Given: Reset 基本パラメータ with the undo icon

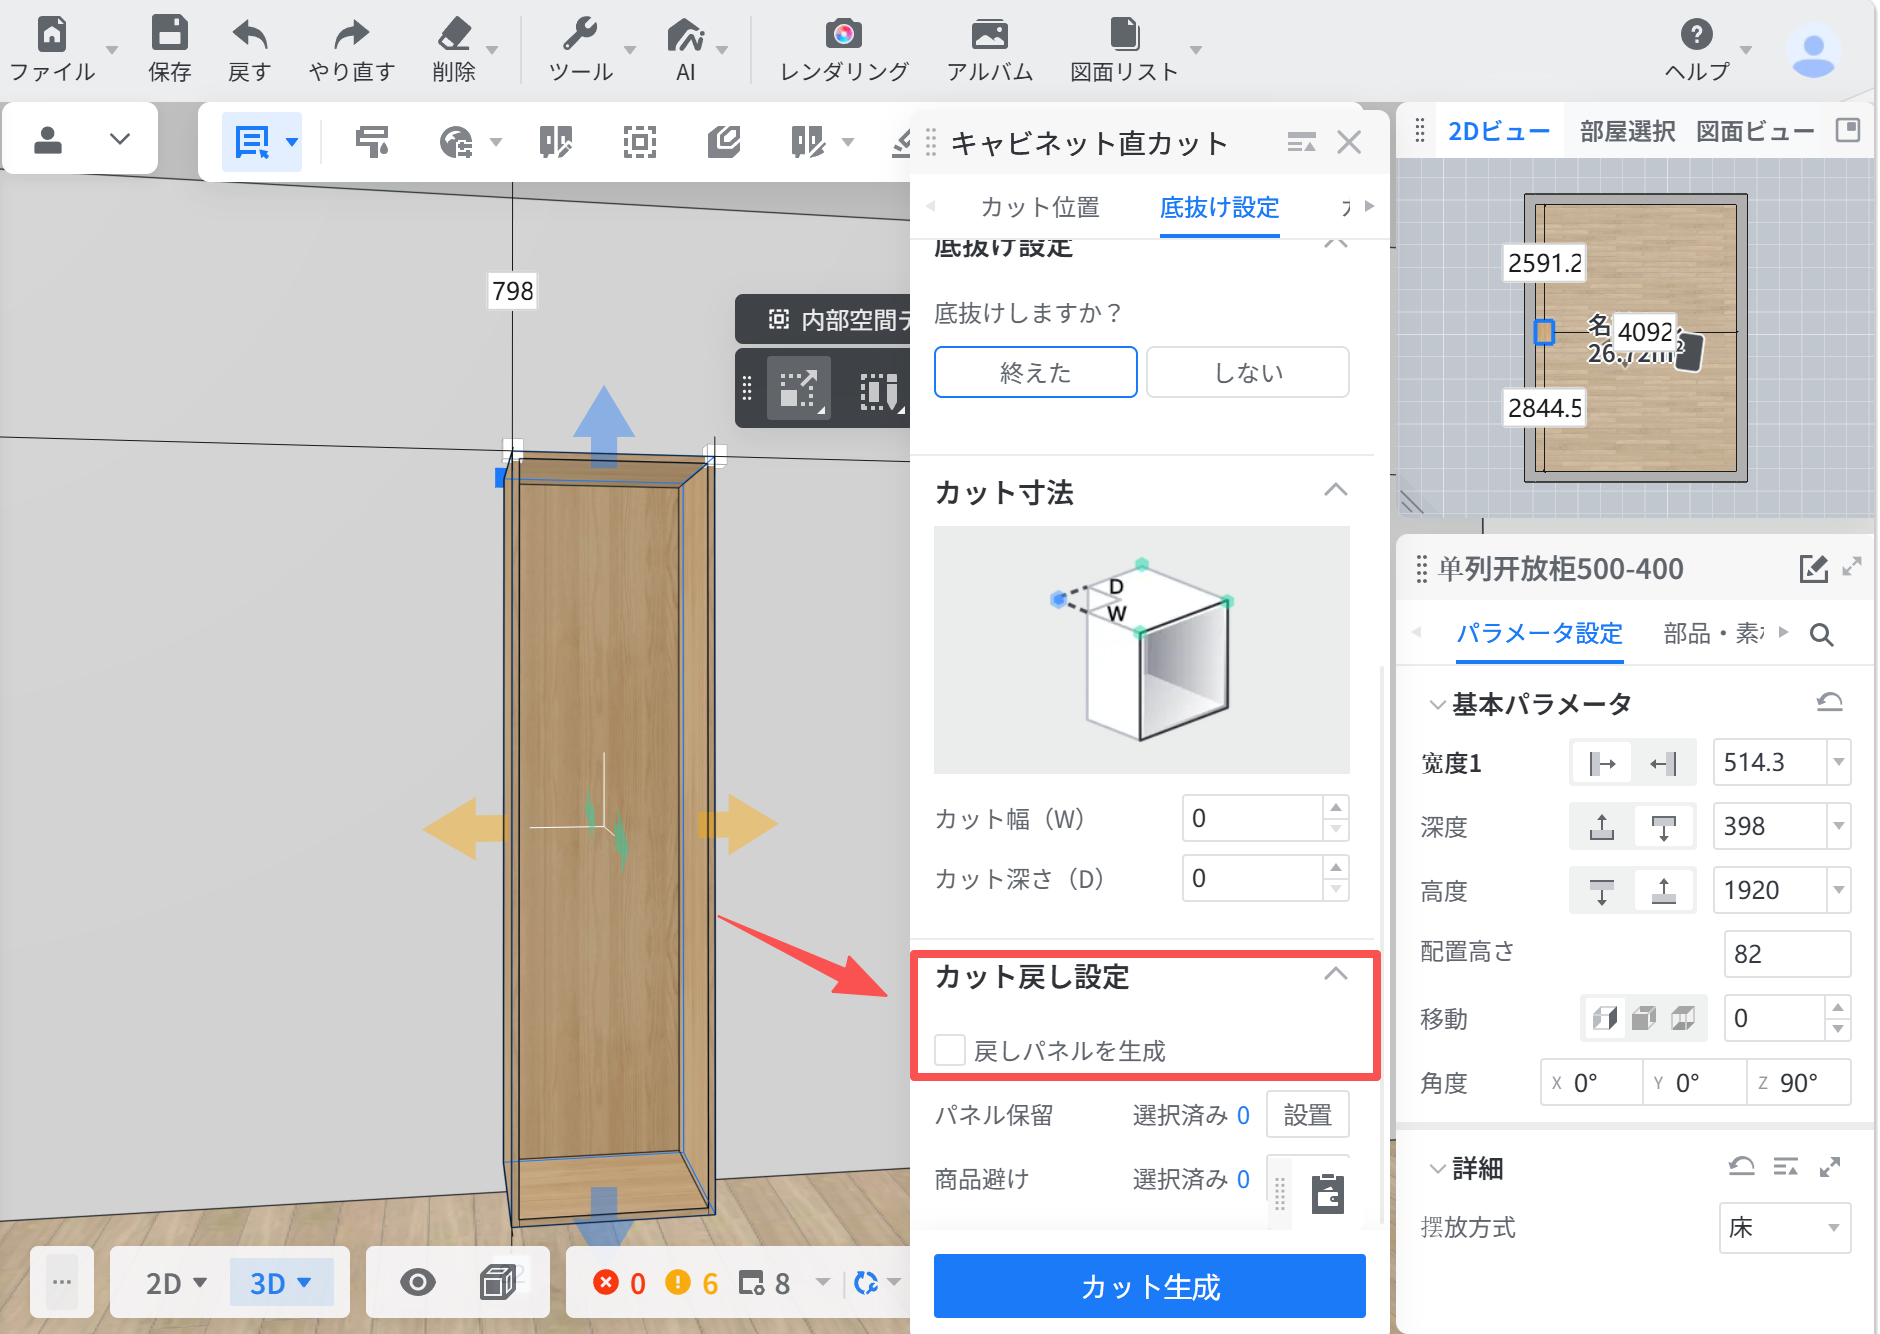Looking at the screenshot, I should point(1829,702).
